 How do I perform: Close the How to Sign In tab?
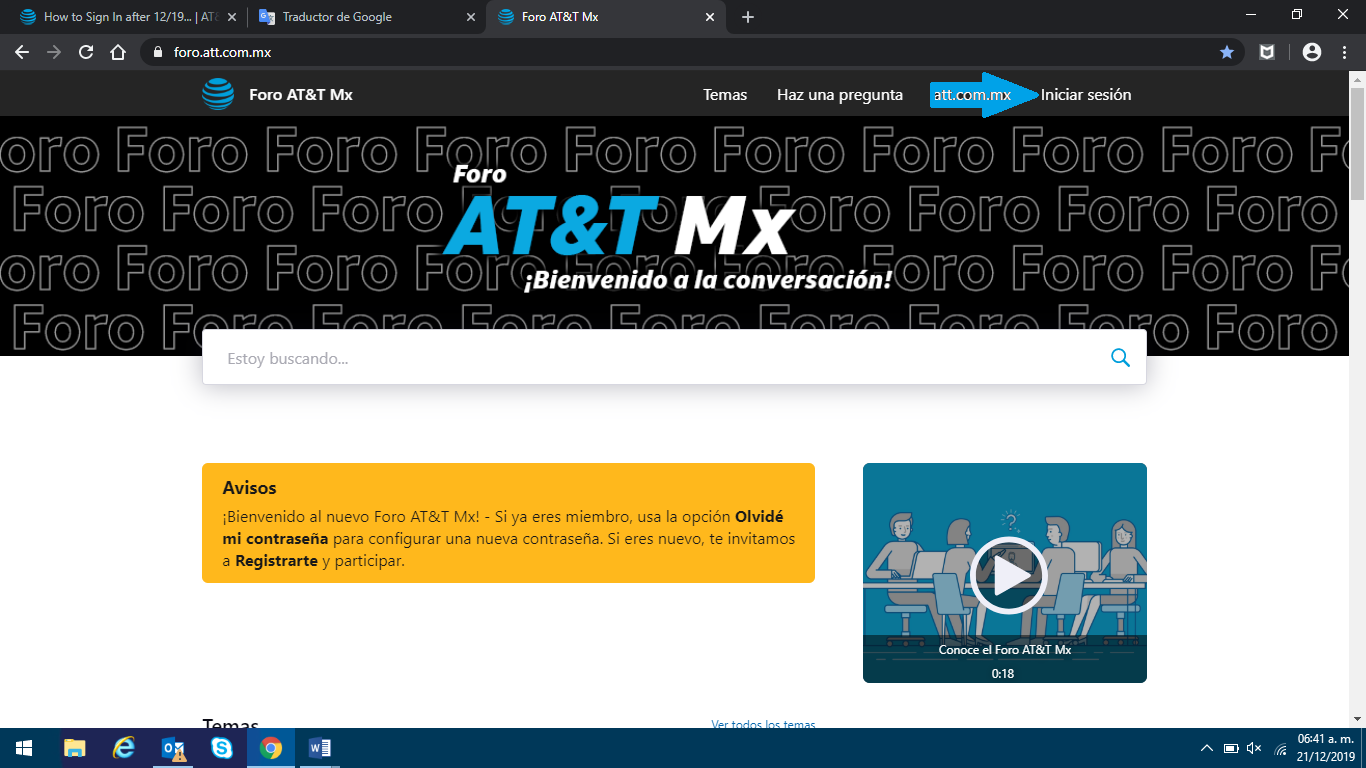tap(232, 17)
